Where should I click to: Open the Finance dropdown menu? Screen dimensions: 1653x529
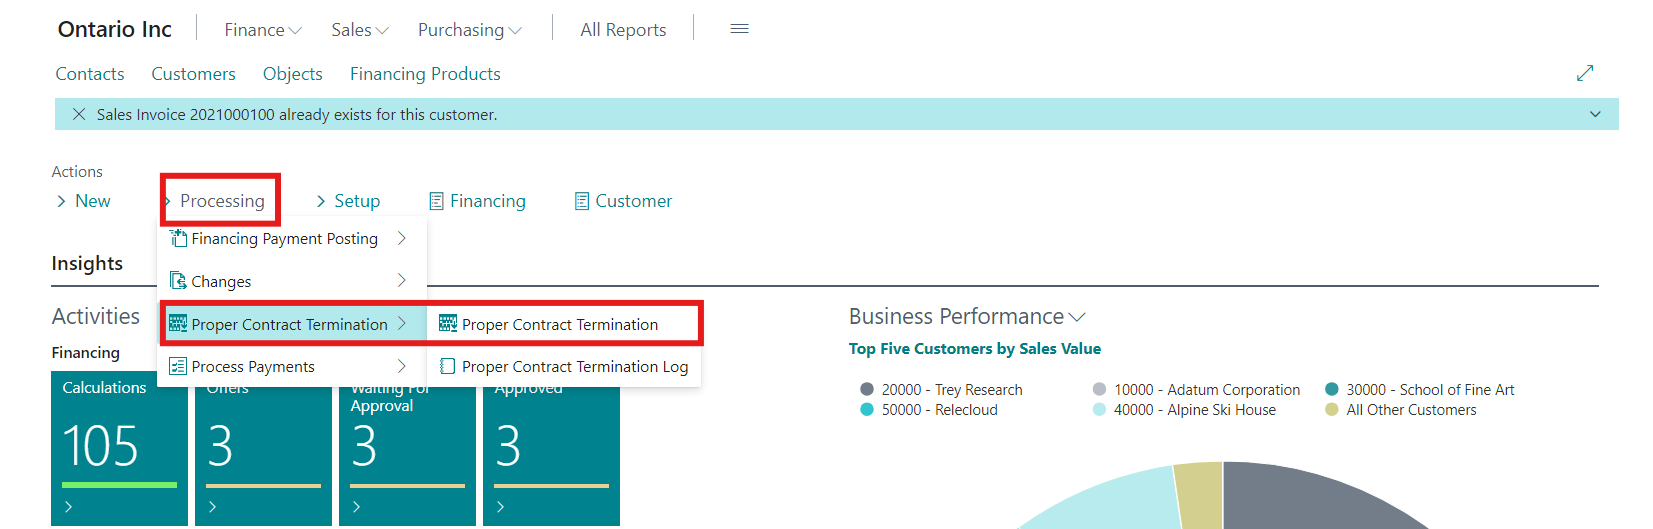[x=262, y=30]
